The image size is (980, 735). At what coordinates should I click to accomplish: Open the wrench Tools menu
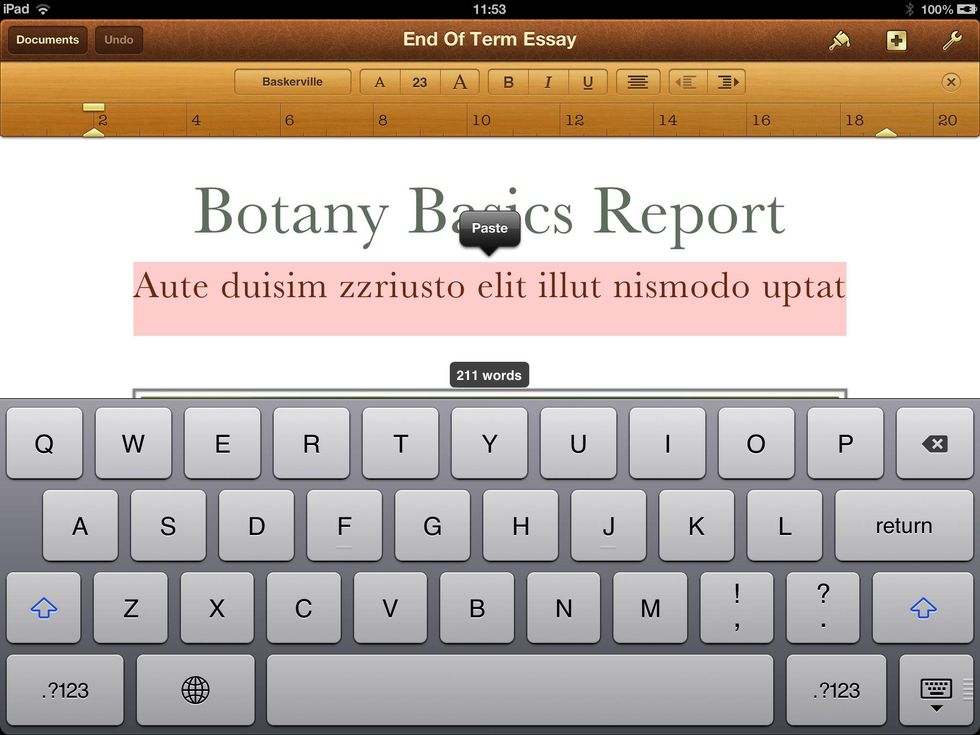click(x=952, y=41)
